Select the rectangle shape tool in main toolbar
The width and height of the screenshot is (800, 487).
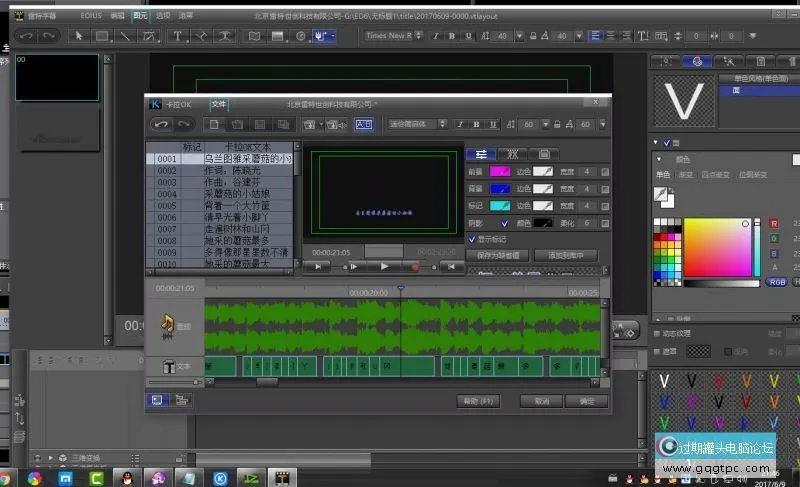(102, 36)
